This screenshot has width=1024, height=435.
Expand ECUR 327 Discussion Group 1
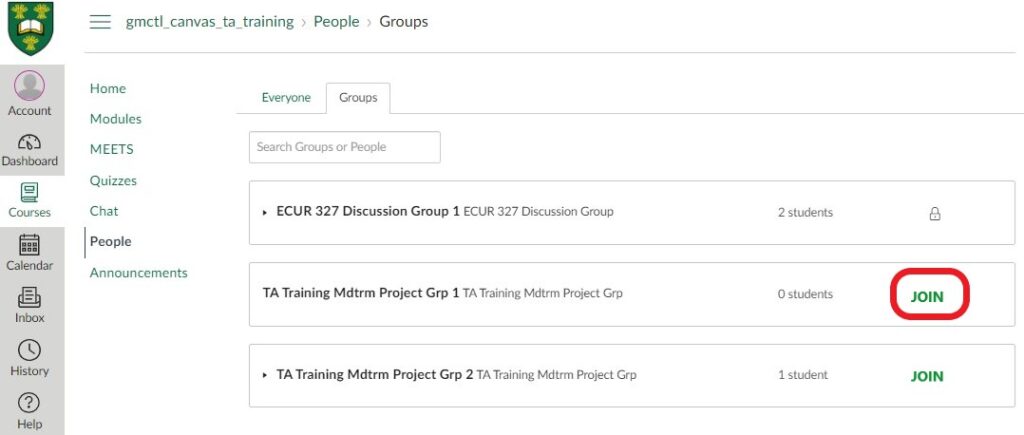pos(265,213)
